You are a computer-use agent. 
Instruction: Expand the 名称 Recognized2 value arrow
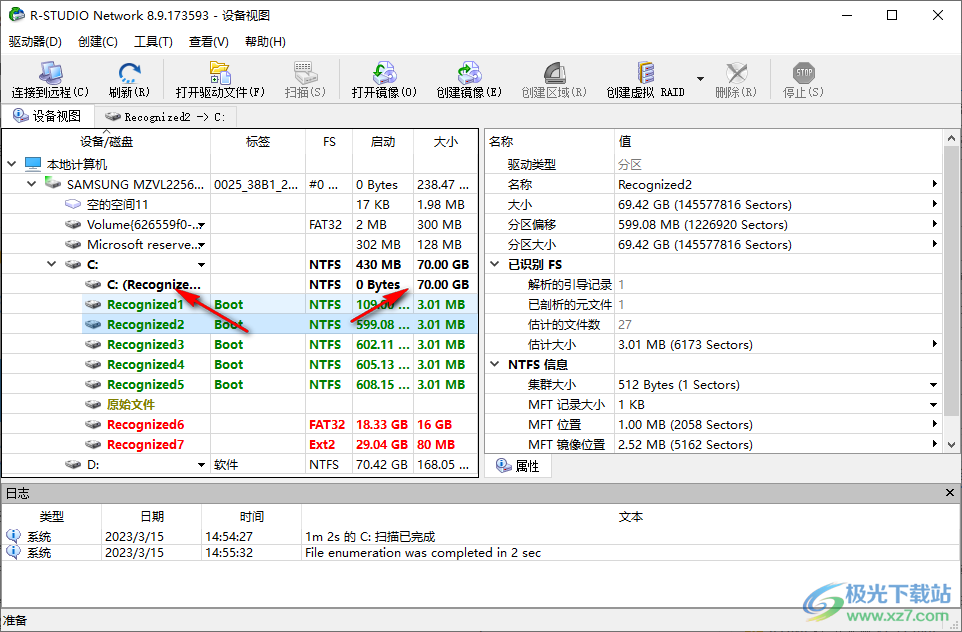pyautogui.click(x=934, y=184)
